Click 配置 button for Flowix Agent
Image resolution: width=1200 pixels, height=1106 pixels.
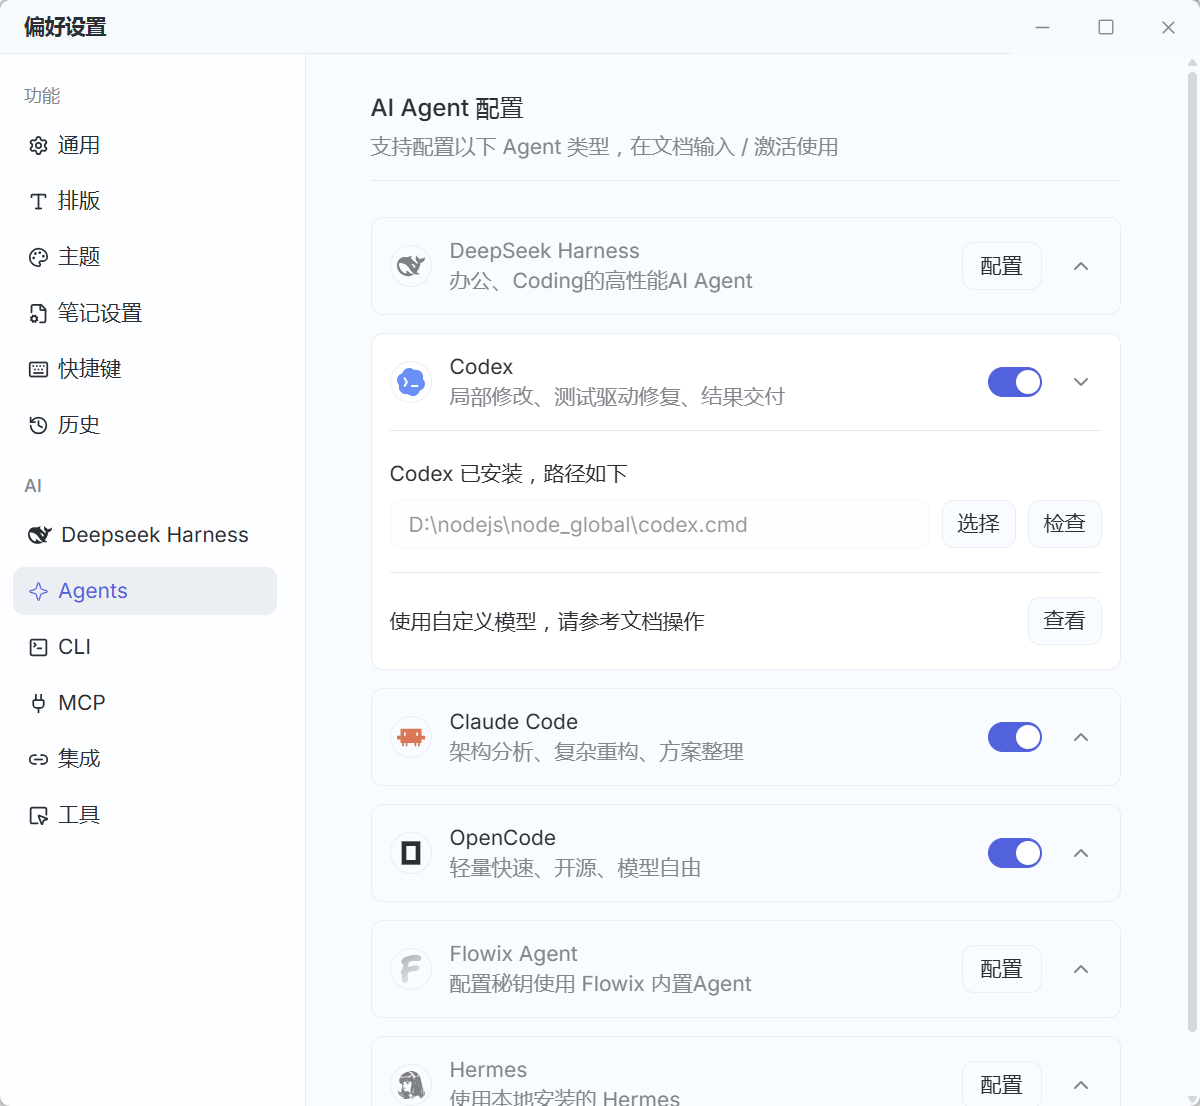(1002, 969)
